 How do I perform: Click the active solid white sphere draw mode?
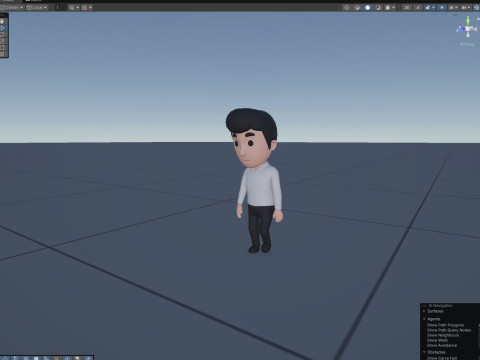[367, 7]
